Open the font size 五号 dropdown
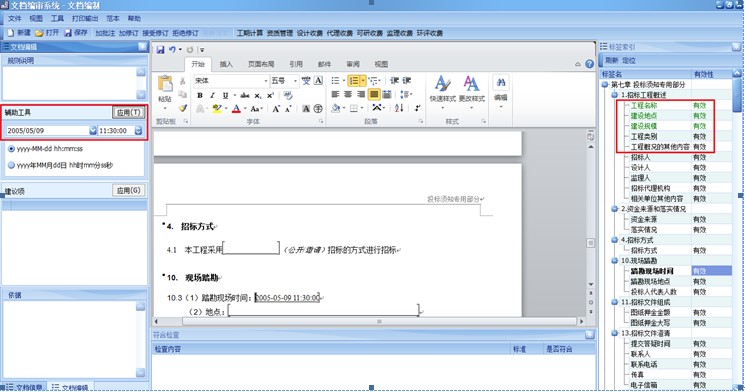The height and width of the screenshot is (392, 745). [295, 81]
